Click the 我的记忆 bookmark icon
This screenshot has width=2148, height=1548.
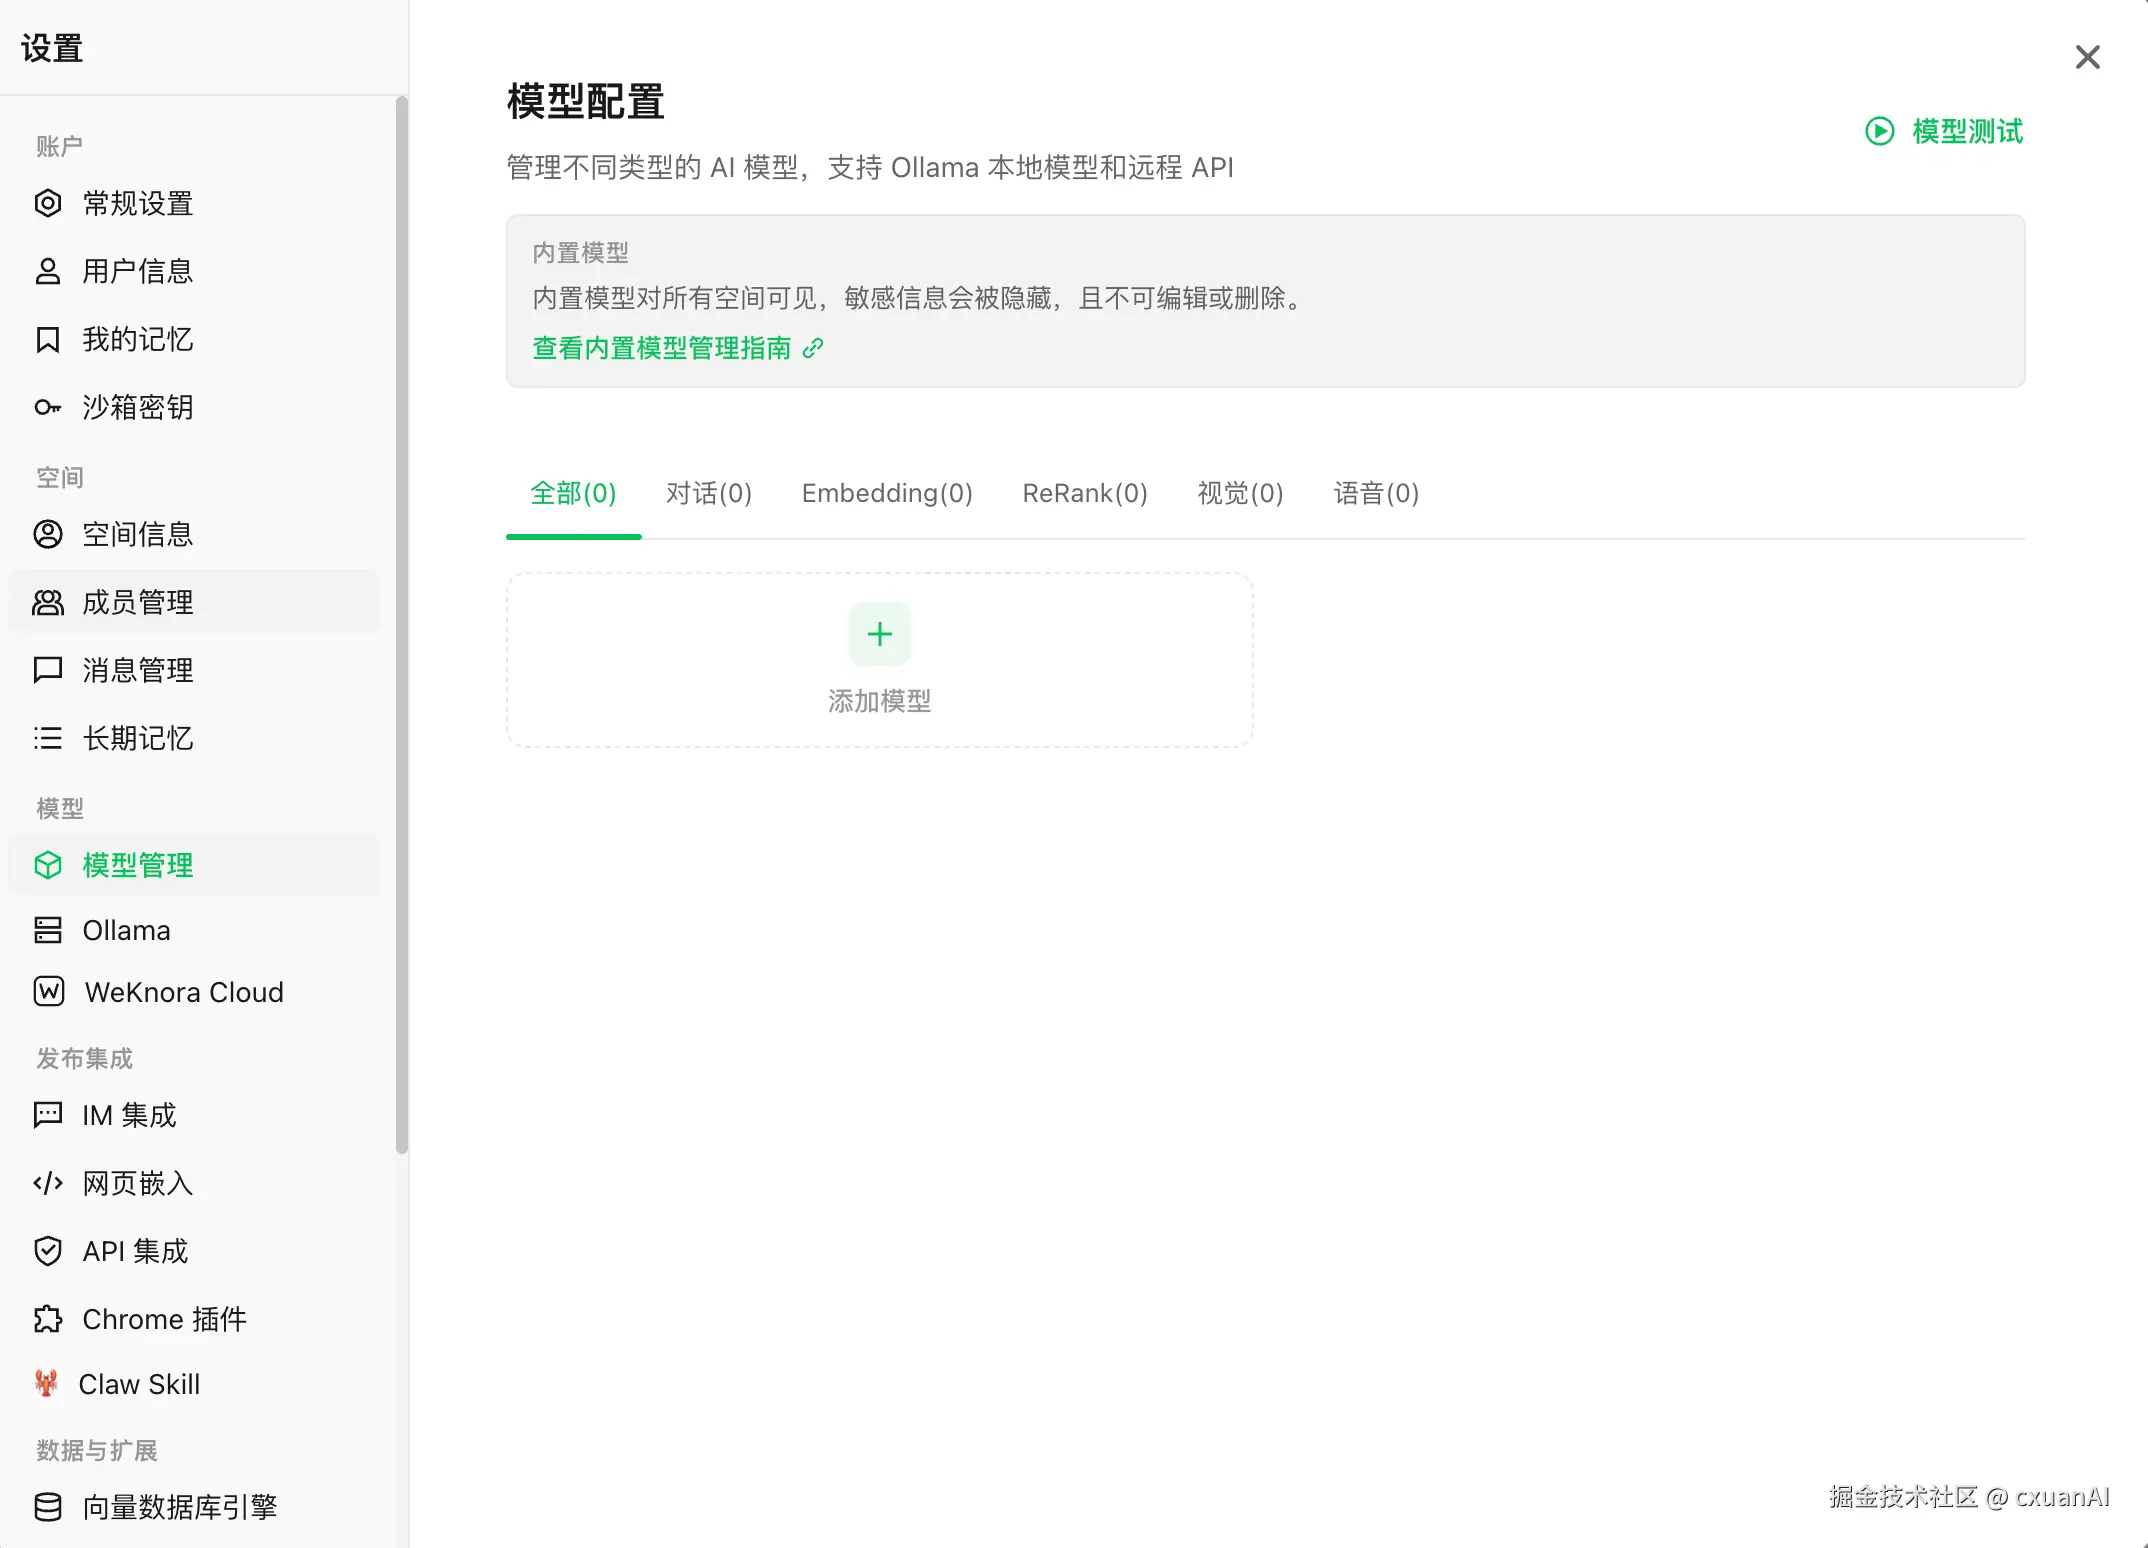pyautogui.click(x=48, y=339)
